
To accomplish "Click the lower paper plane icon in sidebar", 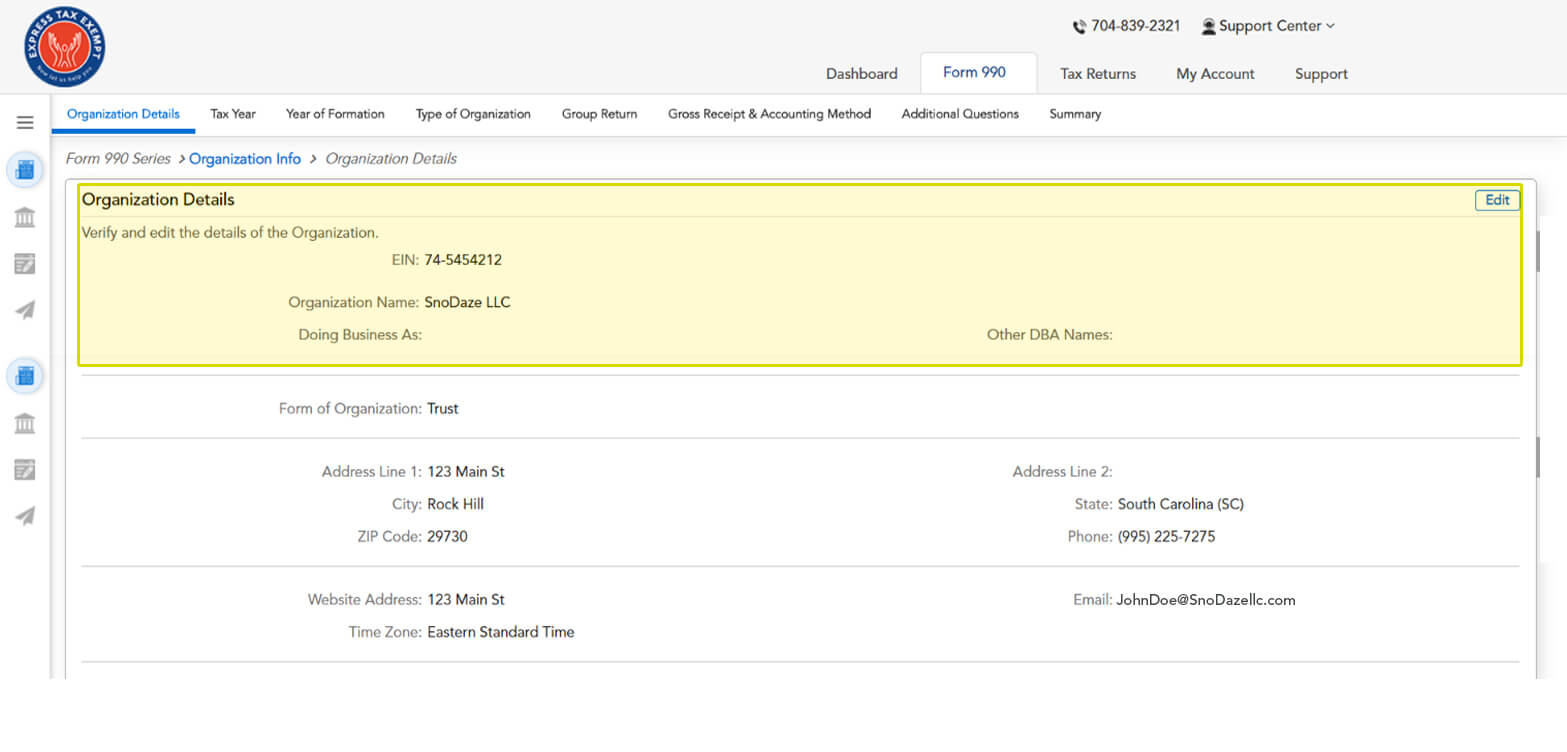I will click(25, 516).
